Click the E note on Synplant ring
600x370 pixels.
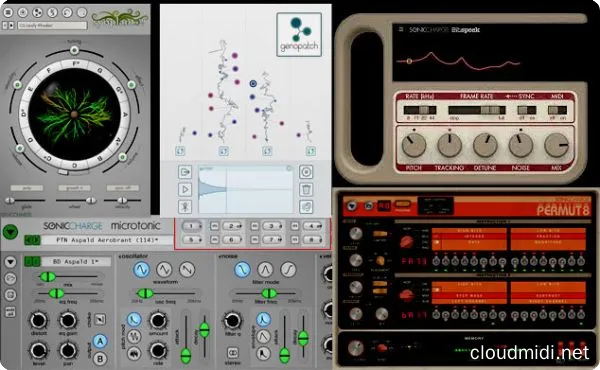click(x=31, y=89)
